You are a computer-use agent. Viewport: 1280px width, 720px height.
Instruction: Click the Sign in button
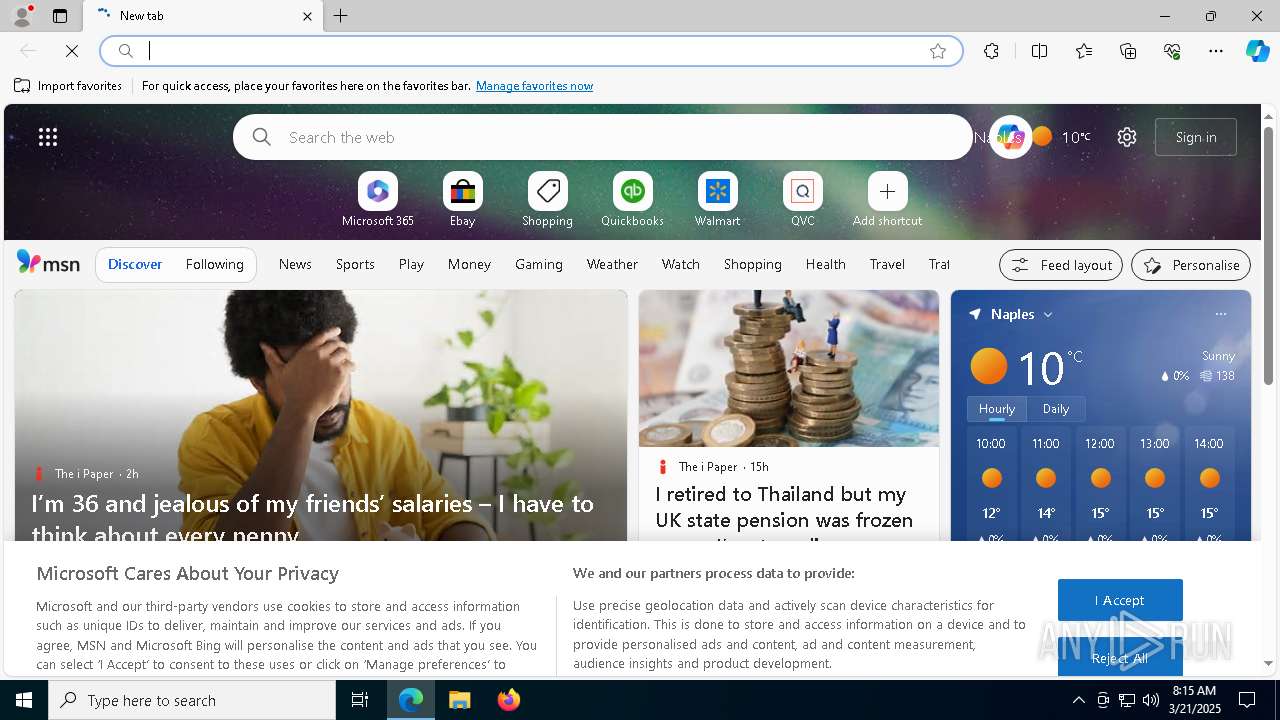pyautogui.click(x=1196, y=137)
